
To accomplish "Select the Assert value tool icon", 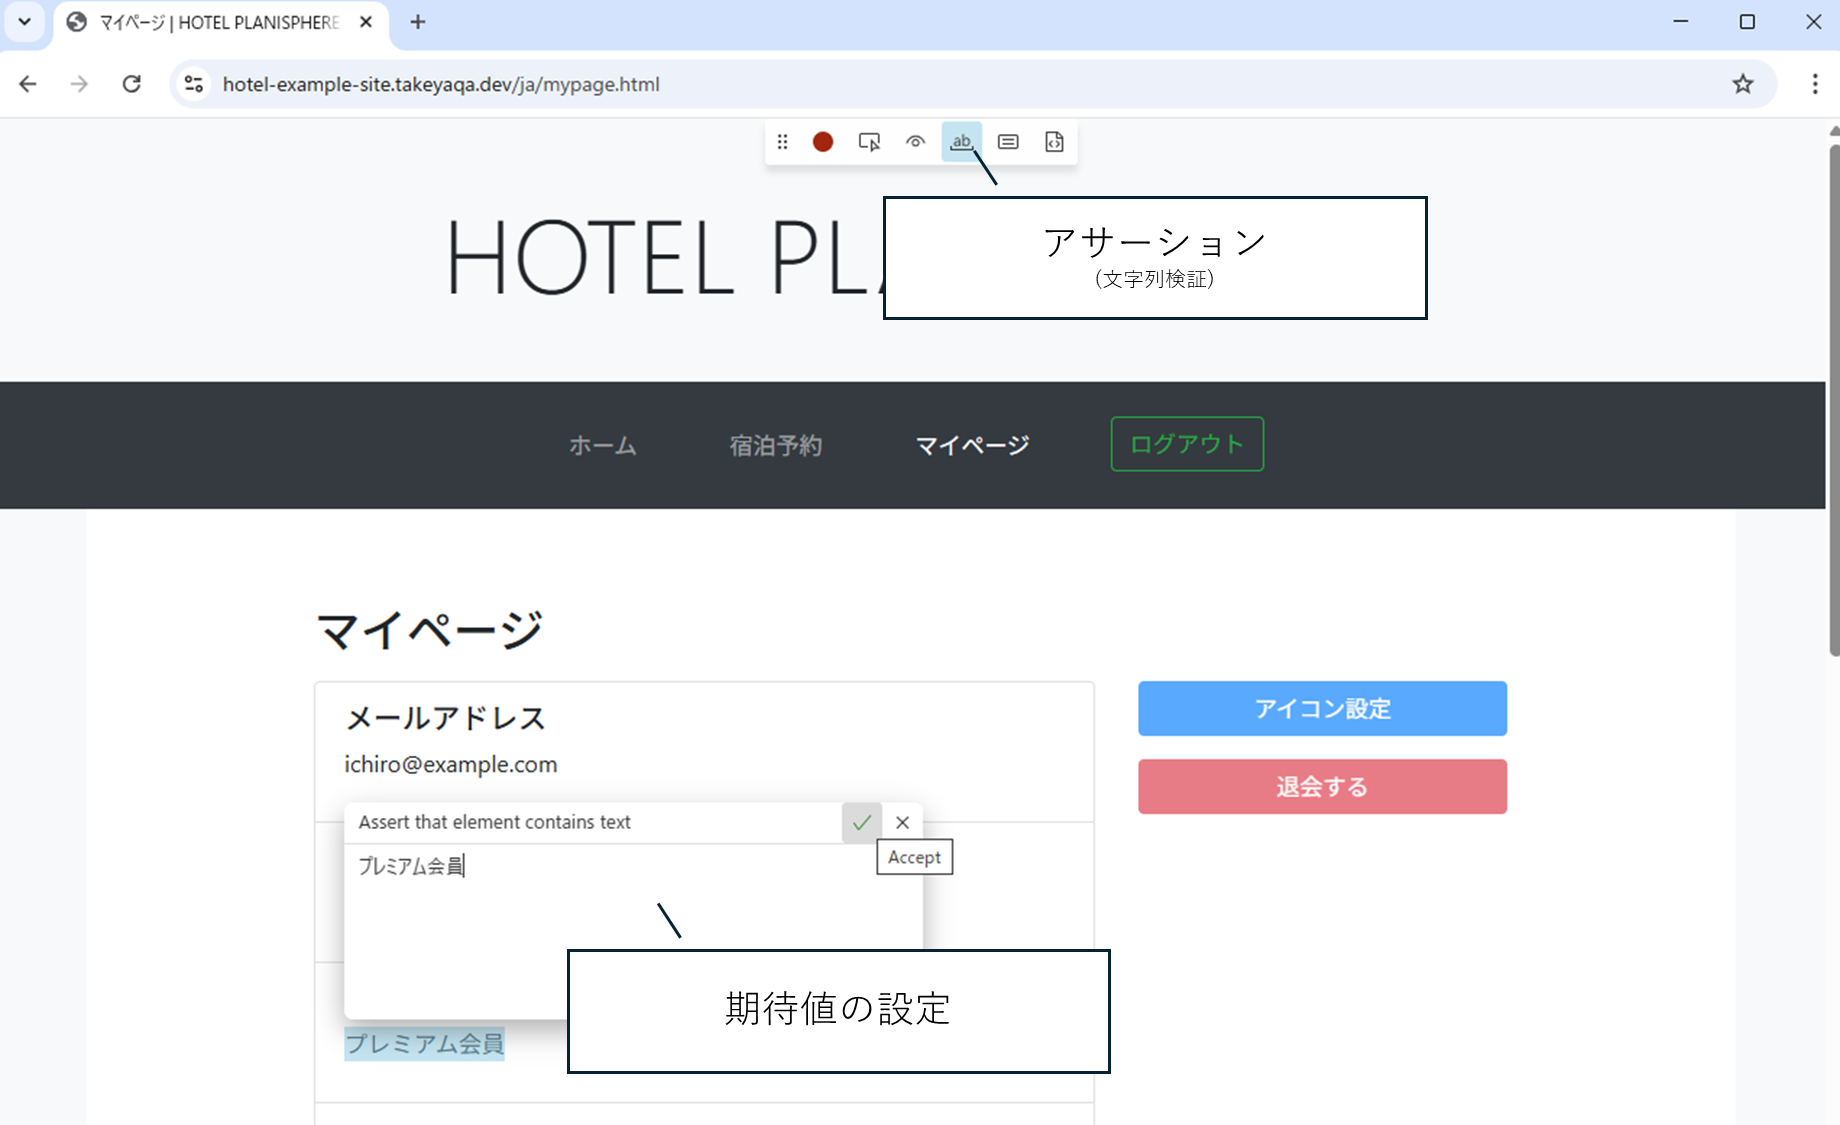I will pyautogui.click(x=1008, y=142).
